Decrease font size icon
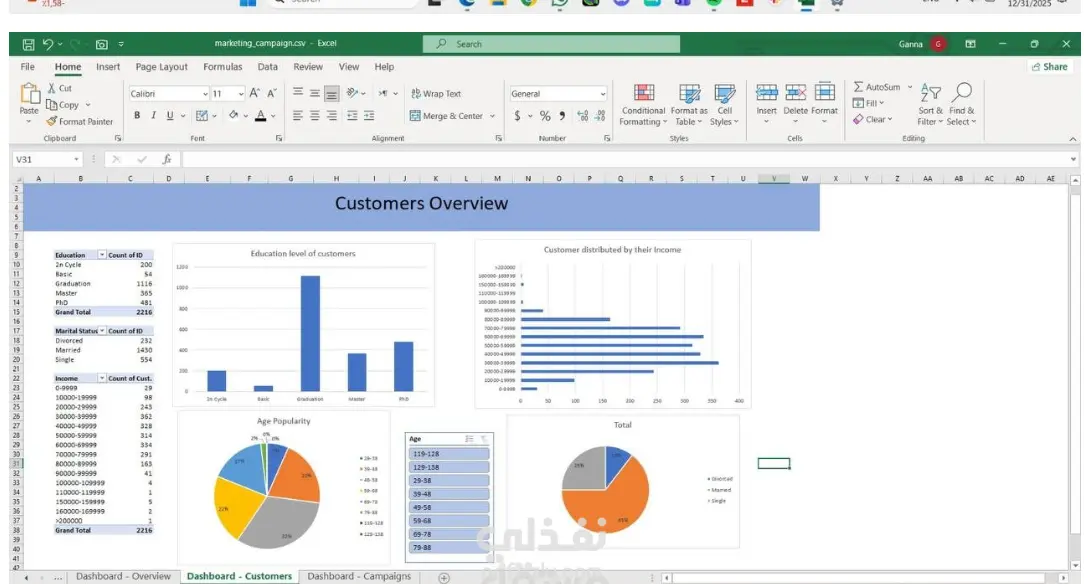Image resolution: width=1084 pixels, height=584 pixels. tap(272, 93)
